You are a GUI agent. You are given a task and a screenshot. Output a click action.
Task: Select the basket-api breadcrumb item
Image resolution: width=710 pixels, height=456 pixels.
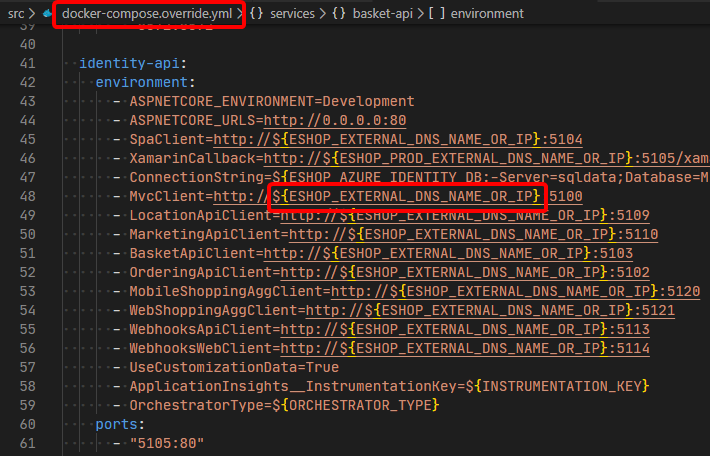click(x=383, y=14)
